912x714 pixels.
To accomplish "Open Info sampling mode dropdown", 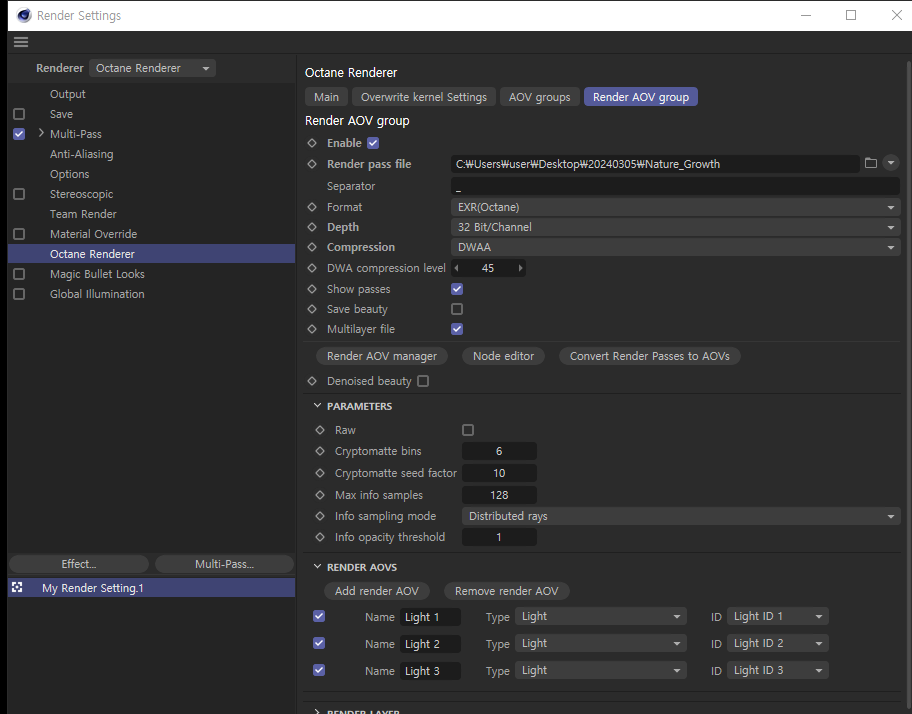I will tap(681, 516).
